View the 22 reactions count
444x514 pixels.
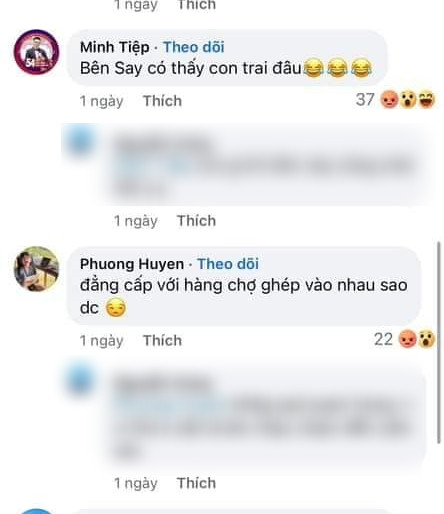[383, 339]
